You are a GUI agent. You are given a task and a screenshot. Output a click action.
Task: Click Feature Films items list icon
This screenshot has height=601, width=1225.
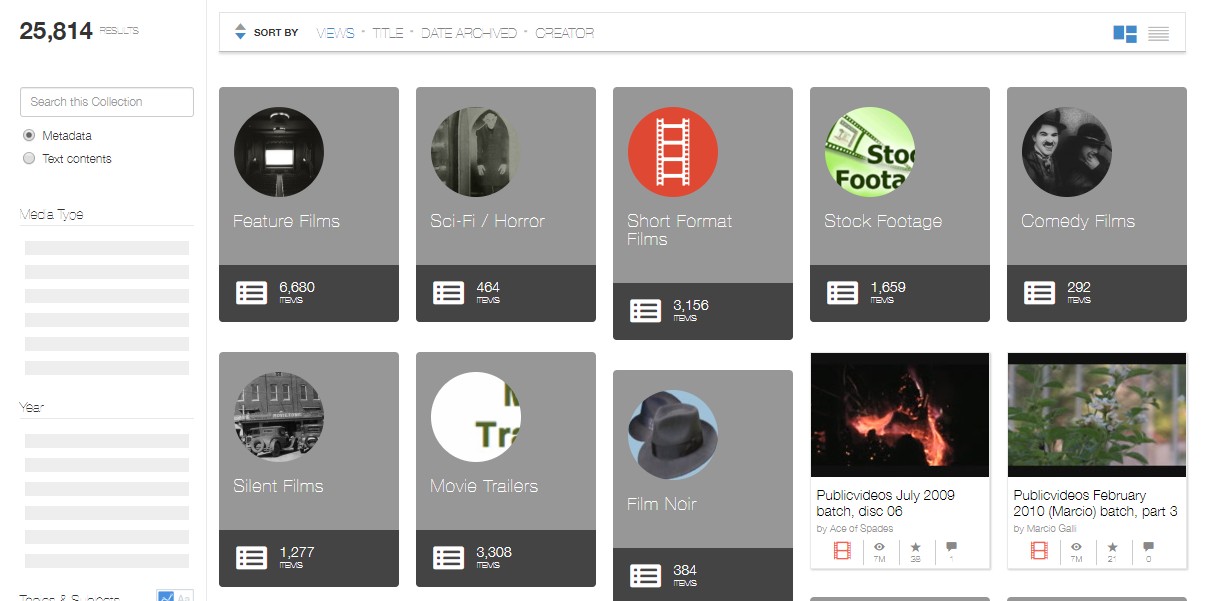click(251, 293)
